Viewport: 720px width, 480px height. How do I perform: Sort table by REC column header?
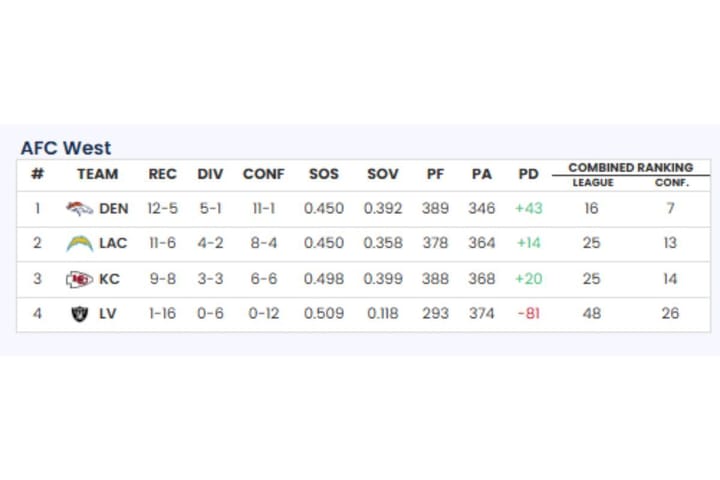162,174
